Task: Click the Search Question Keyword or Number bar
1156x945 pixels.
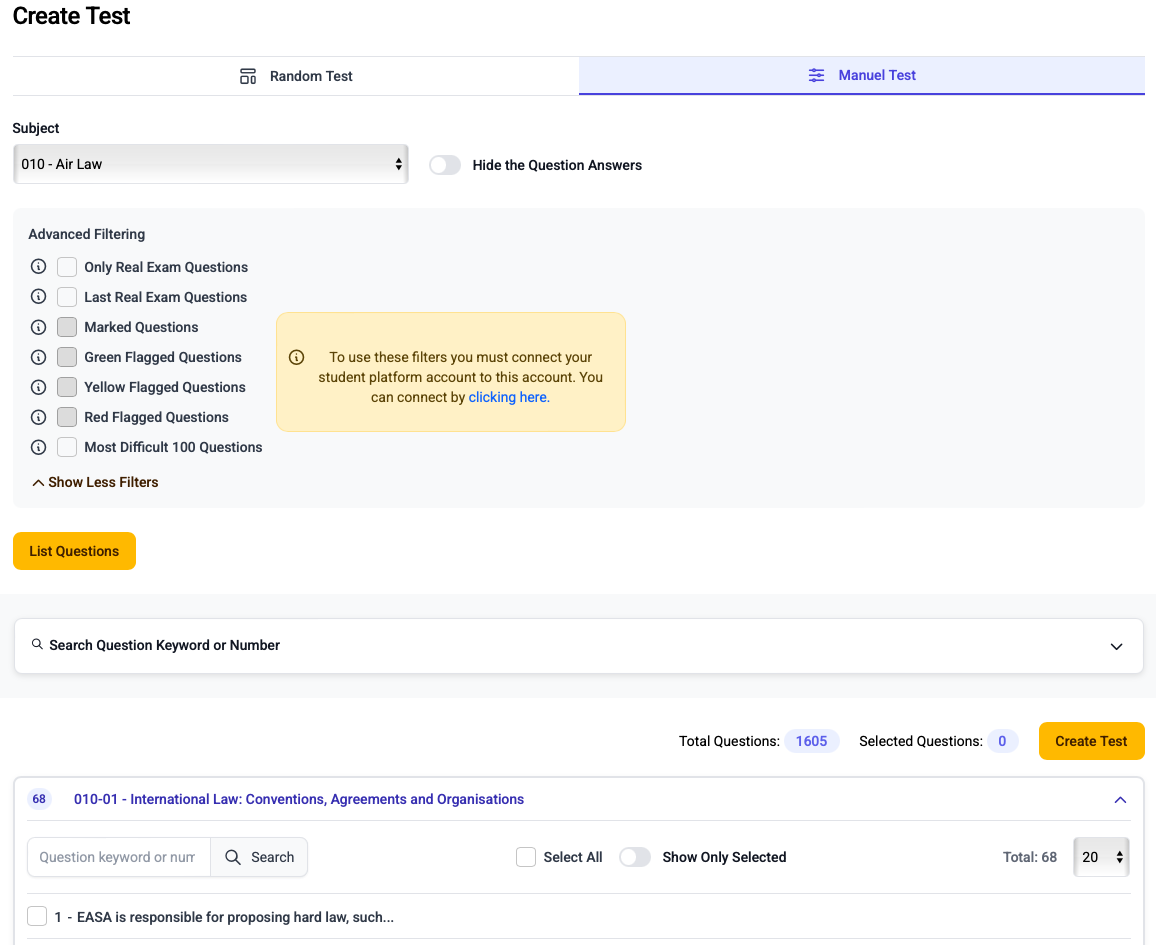Action: click(x=578, y=646)
